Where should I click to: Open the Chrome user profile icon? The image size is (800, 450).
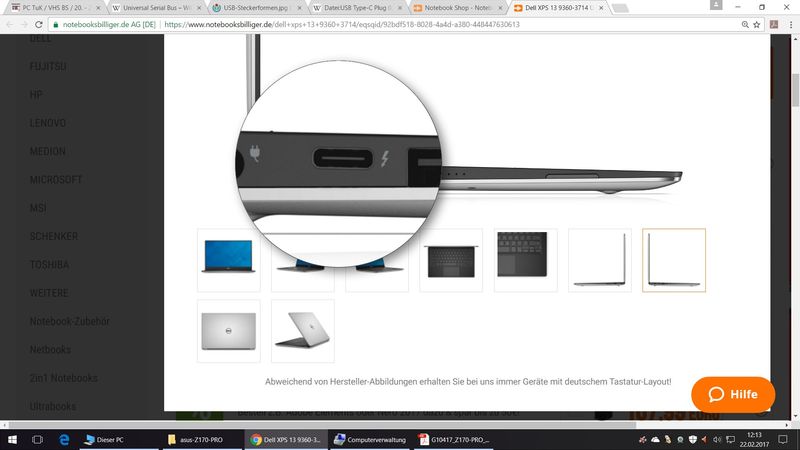tap(716, 5)
